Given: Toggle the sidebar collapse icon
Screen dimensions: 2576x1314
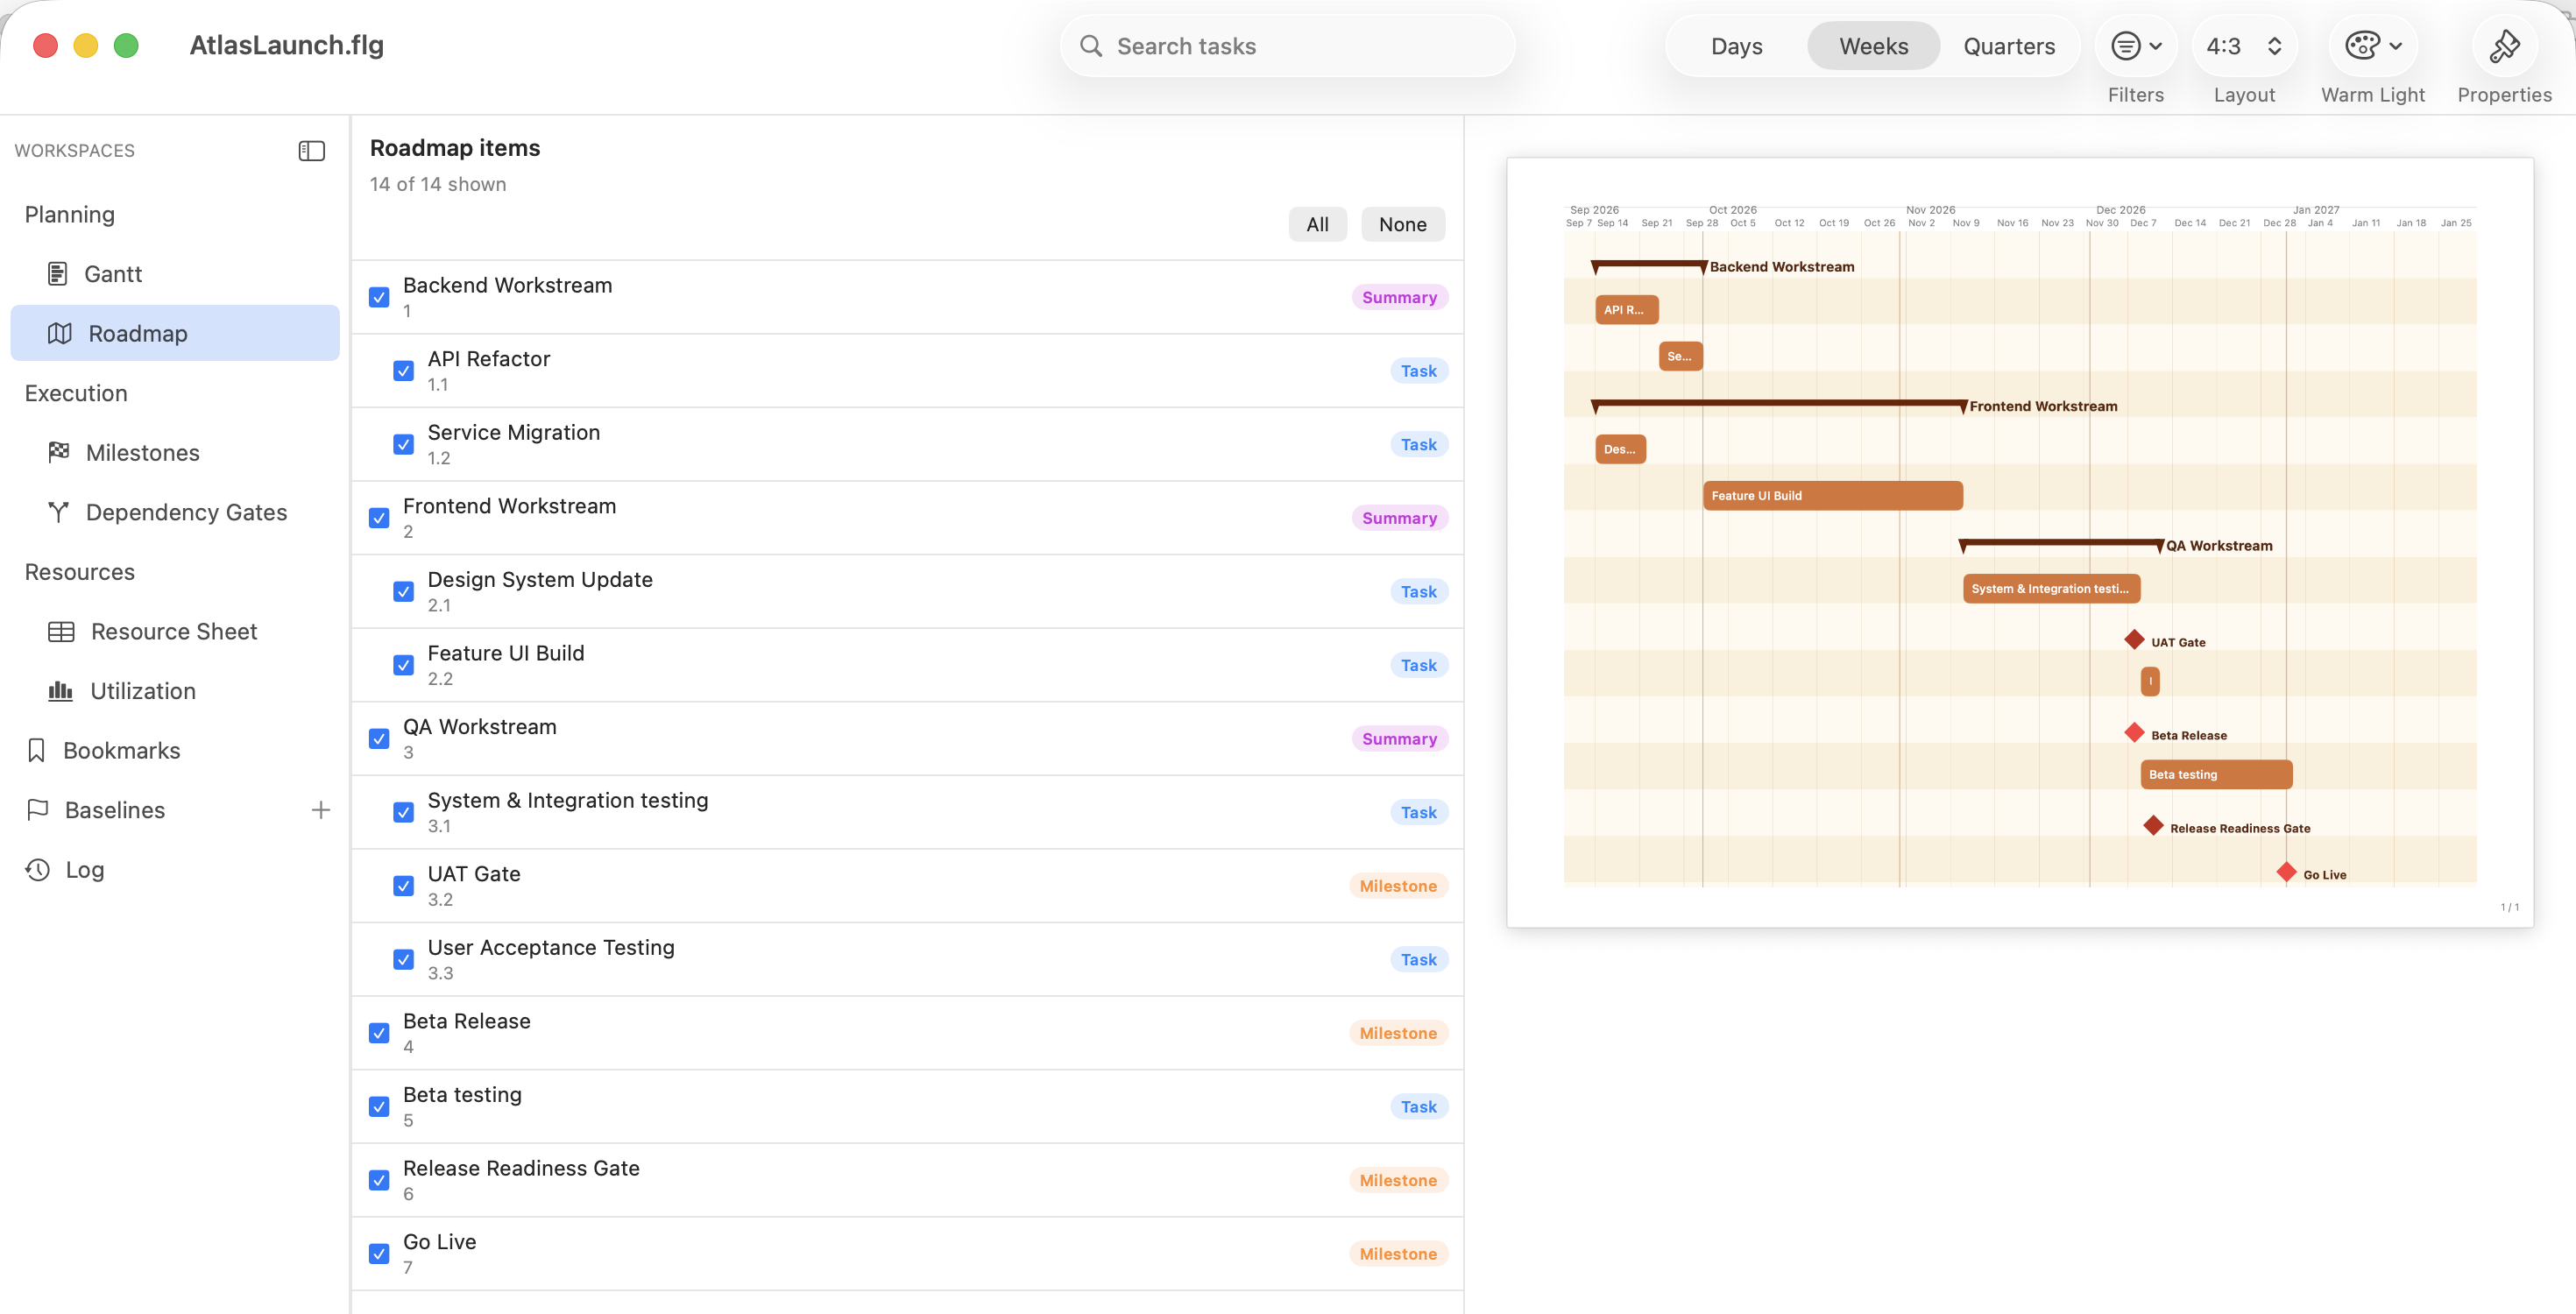Looking at the screenshot, I should pyautogui.click(x=312, y=150).
